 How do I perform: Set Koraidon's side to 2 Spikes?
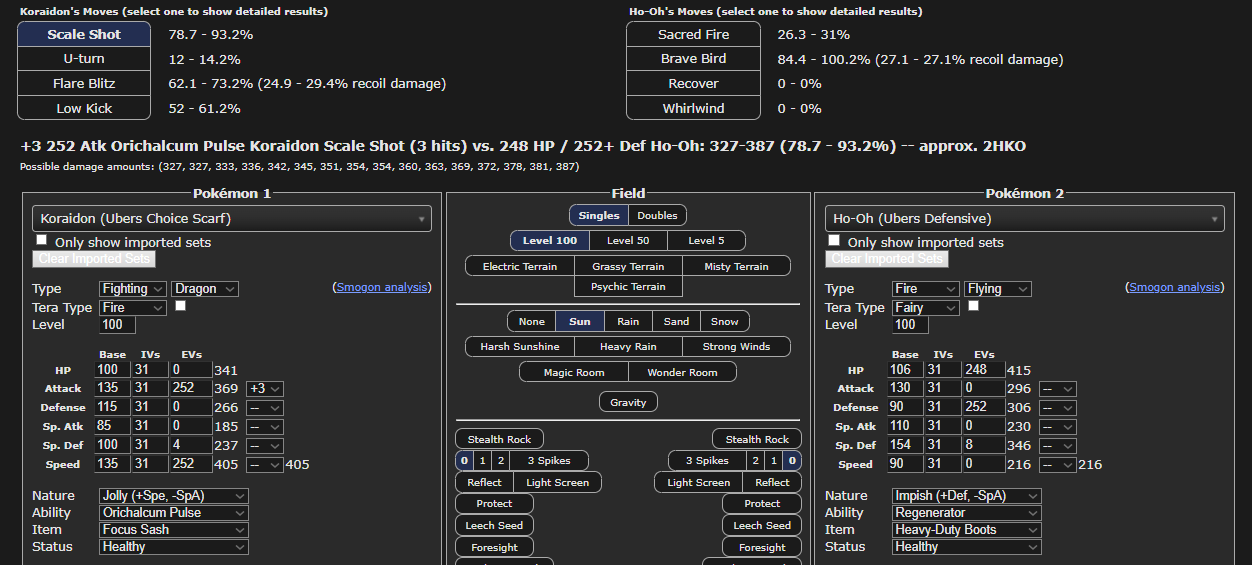click(501, 460)
